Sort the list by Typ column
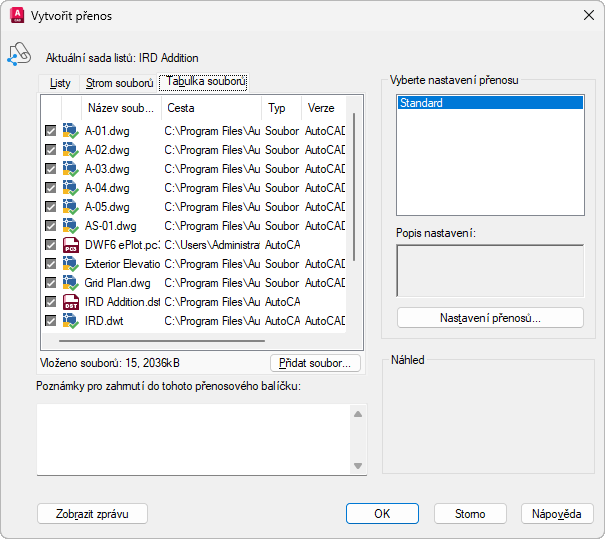 click(x=277, y=108)
